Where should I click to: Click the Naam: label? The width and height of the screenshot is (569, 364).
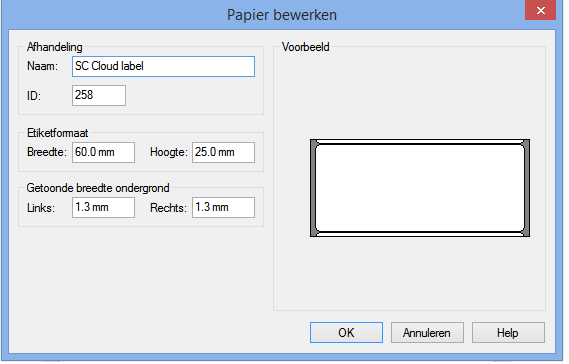[x=42, y=66]
